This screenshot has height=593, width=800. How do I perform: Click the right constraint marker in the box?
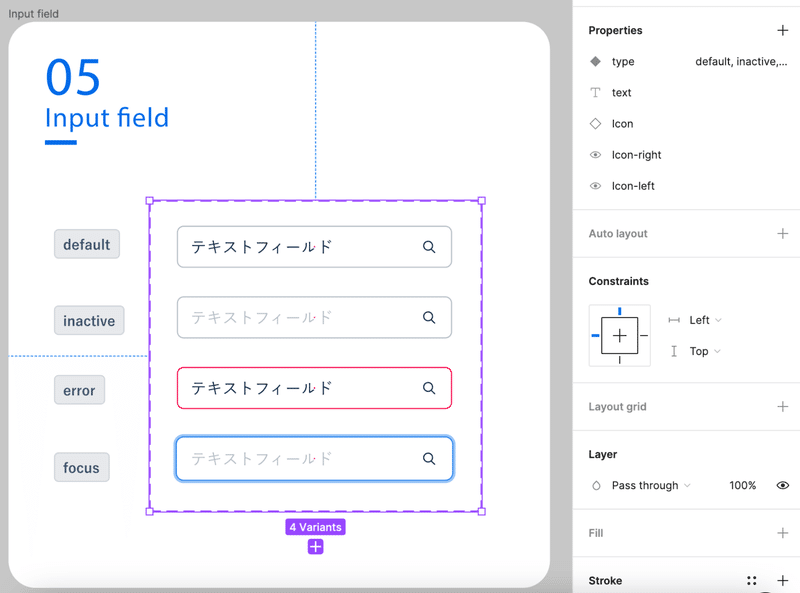(x=644, y=336)
